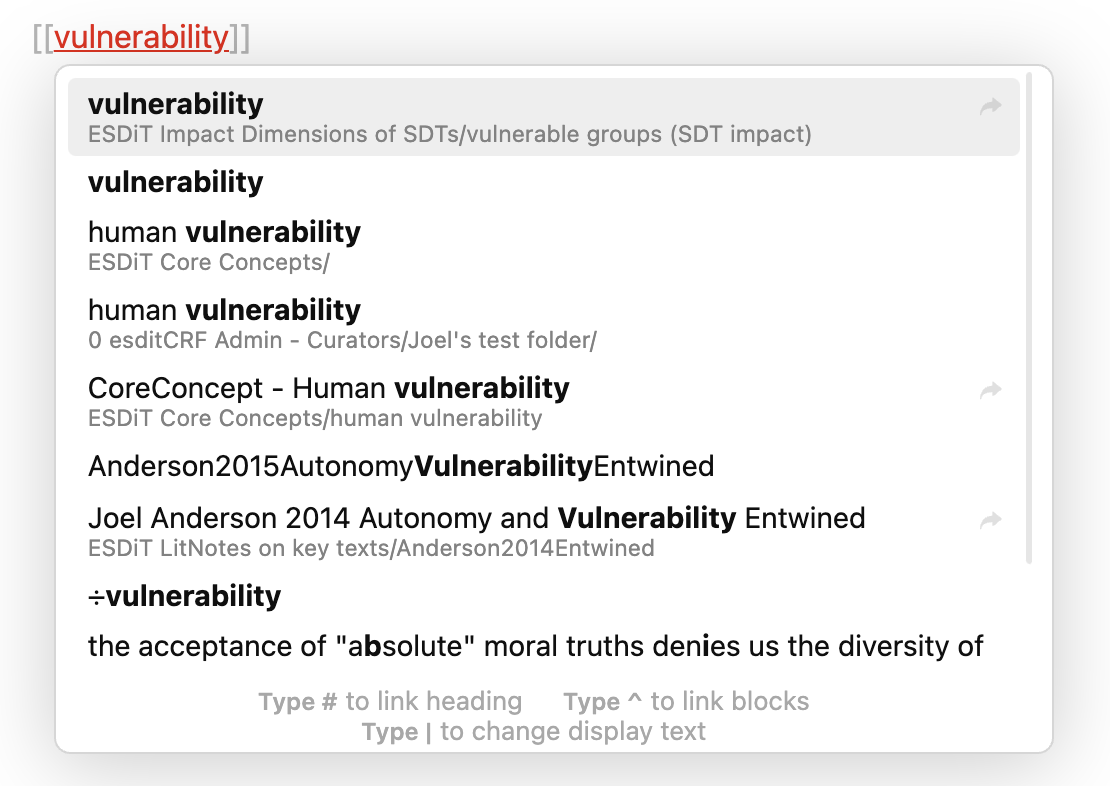Select the highlighted vulnerability SDT impact suggestion
Screen dimensions: 1110x786
pos(400,117)
